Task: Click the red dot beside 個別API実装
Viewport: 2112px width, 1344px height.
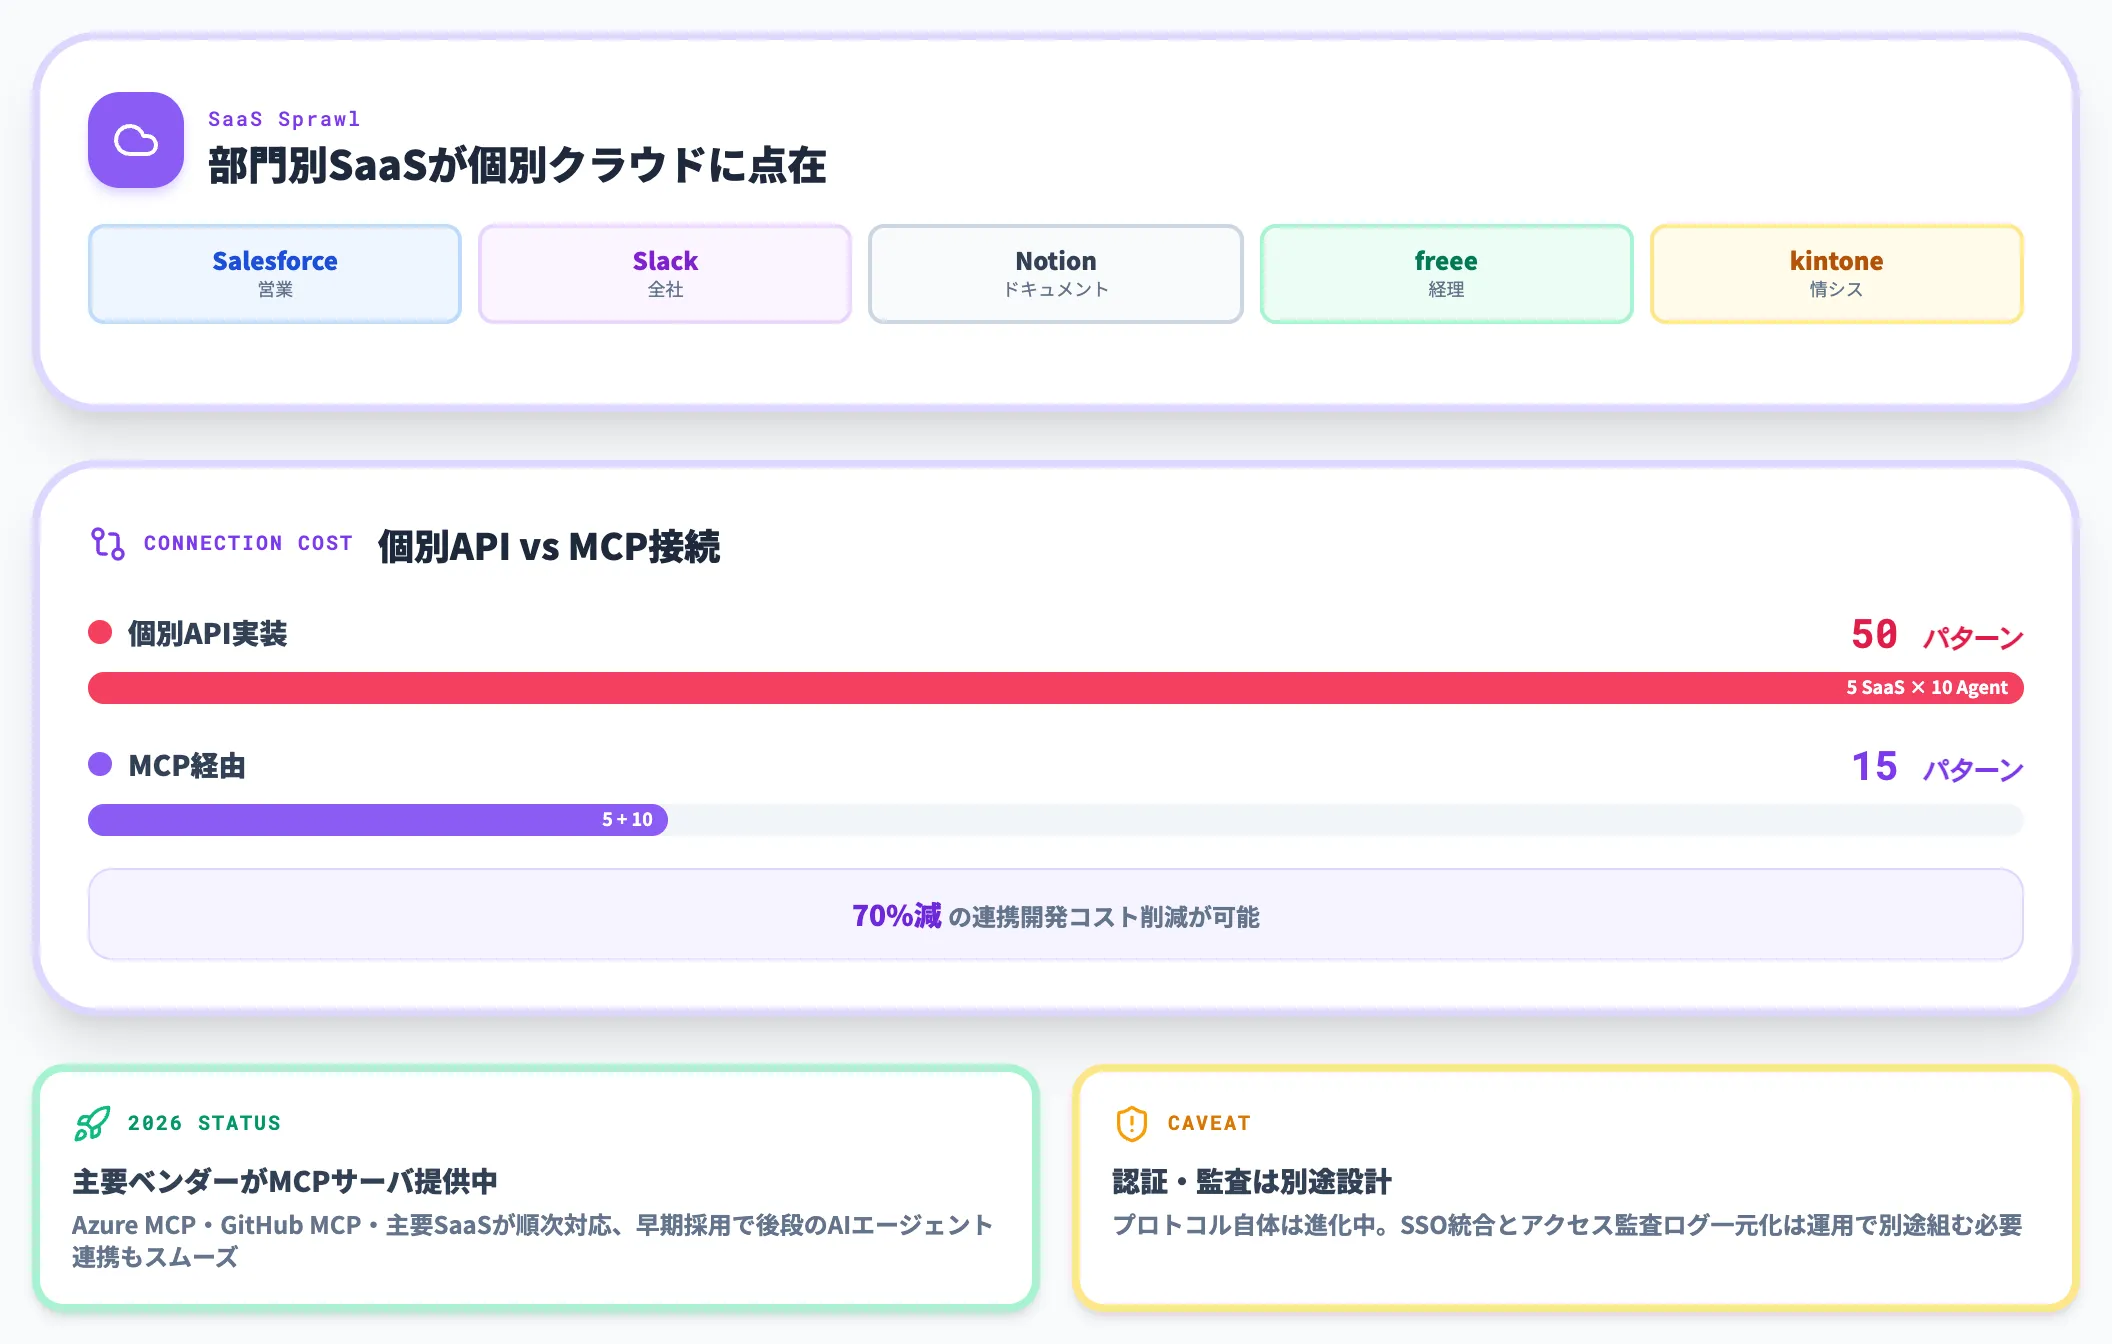Action: coord(100,632)
